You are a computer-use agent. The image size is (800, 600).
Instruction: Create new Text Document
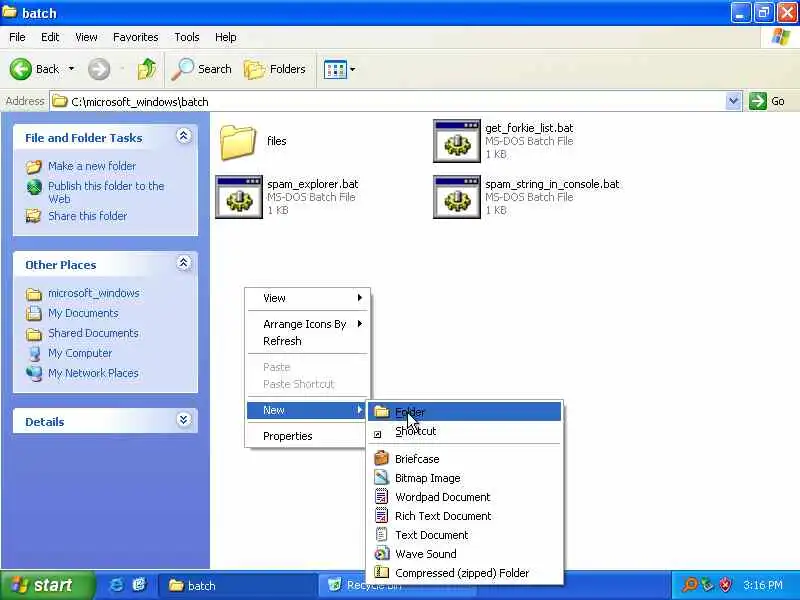[x=464, y=535]
